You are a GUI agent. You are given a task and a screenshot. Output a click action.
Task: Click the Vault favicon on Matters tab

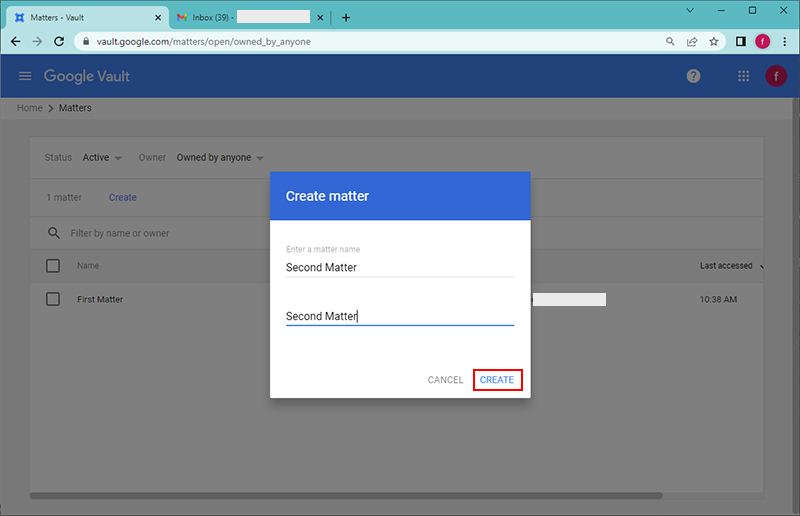click(19, 18)
